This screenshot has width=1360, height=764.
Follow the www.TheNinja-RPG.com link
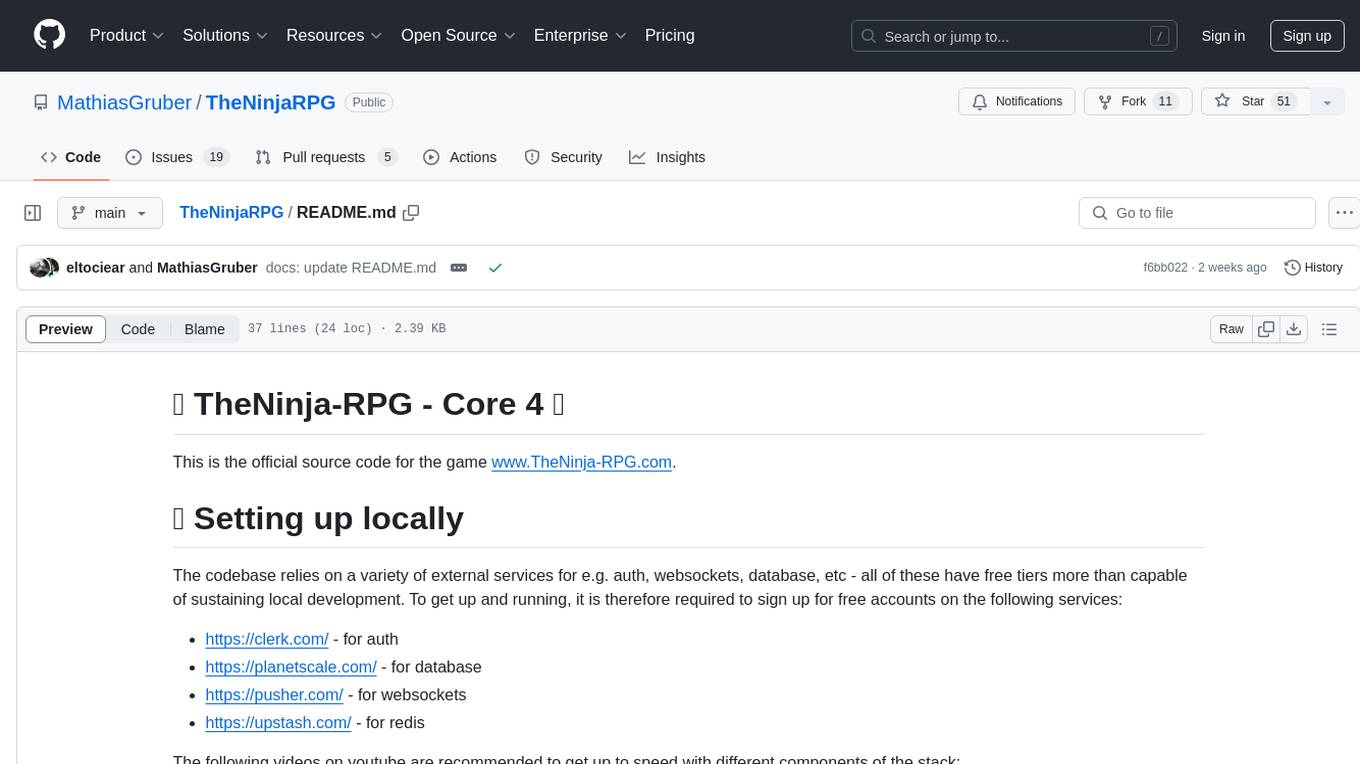581,462
